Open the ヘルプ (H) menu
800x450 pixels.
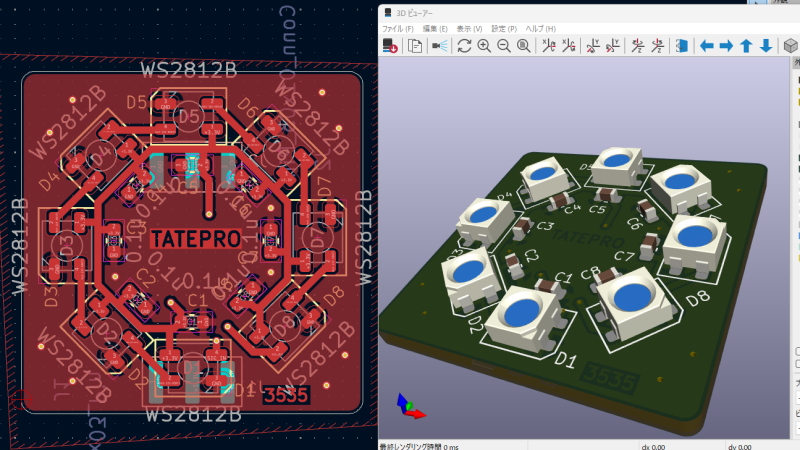click(540, 29)
